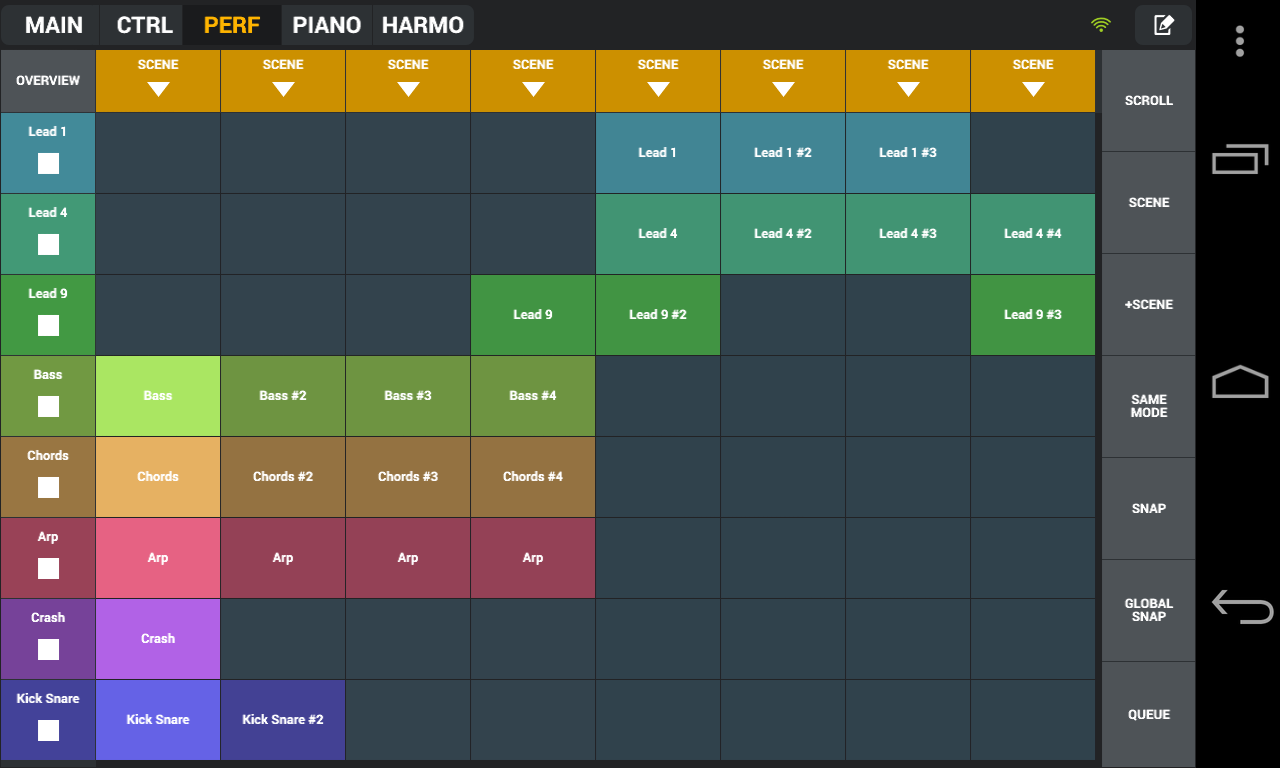Click the GLOBAL SNAP button

(1148, 610)
